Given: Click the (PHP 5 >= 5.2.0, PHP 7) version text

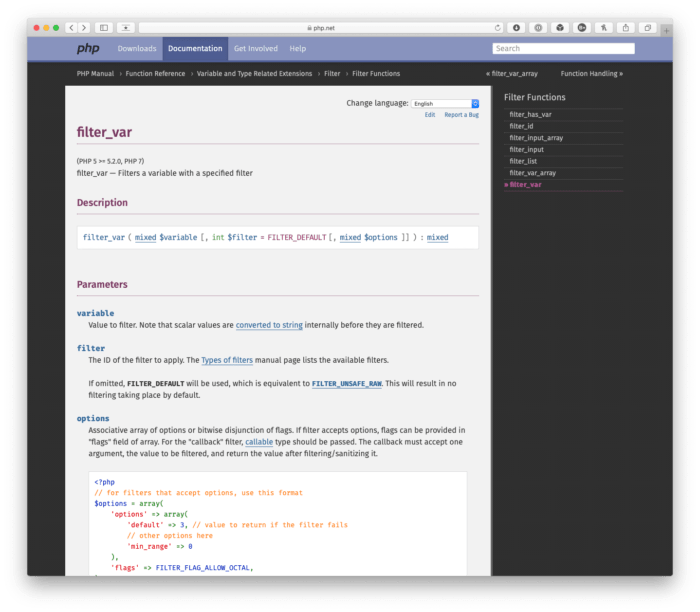Looking at the screenshot, I should 110,161.
